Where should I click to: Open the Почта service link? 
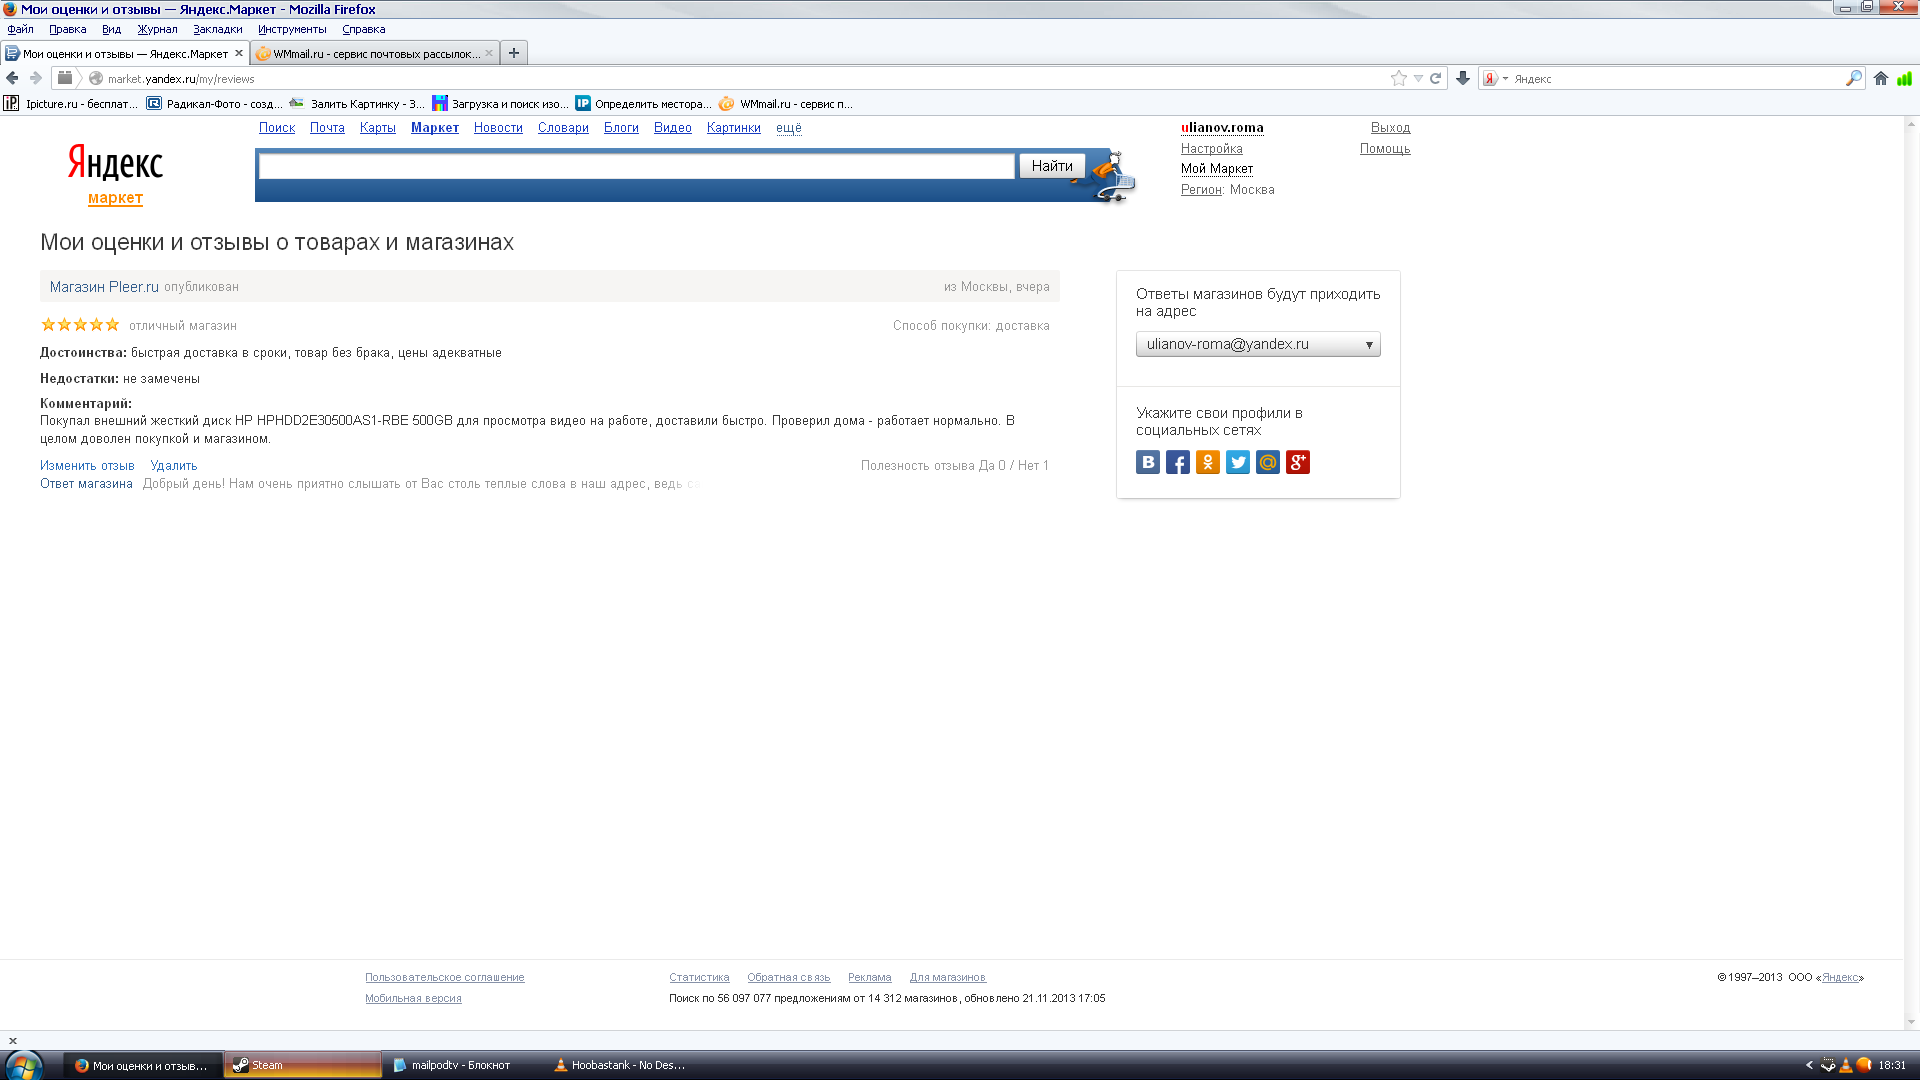327,128
